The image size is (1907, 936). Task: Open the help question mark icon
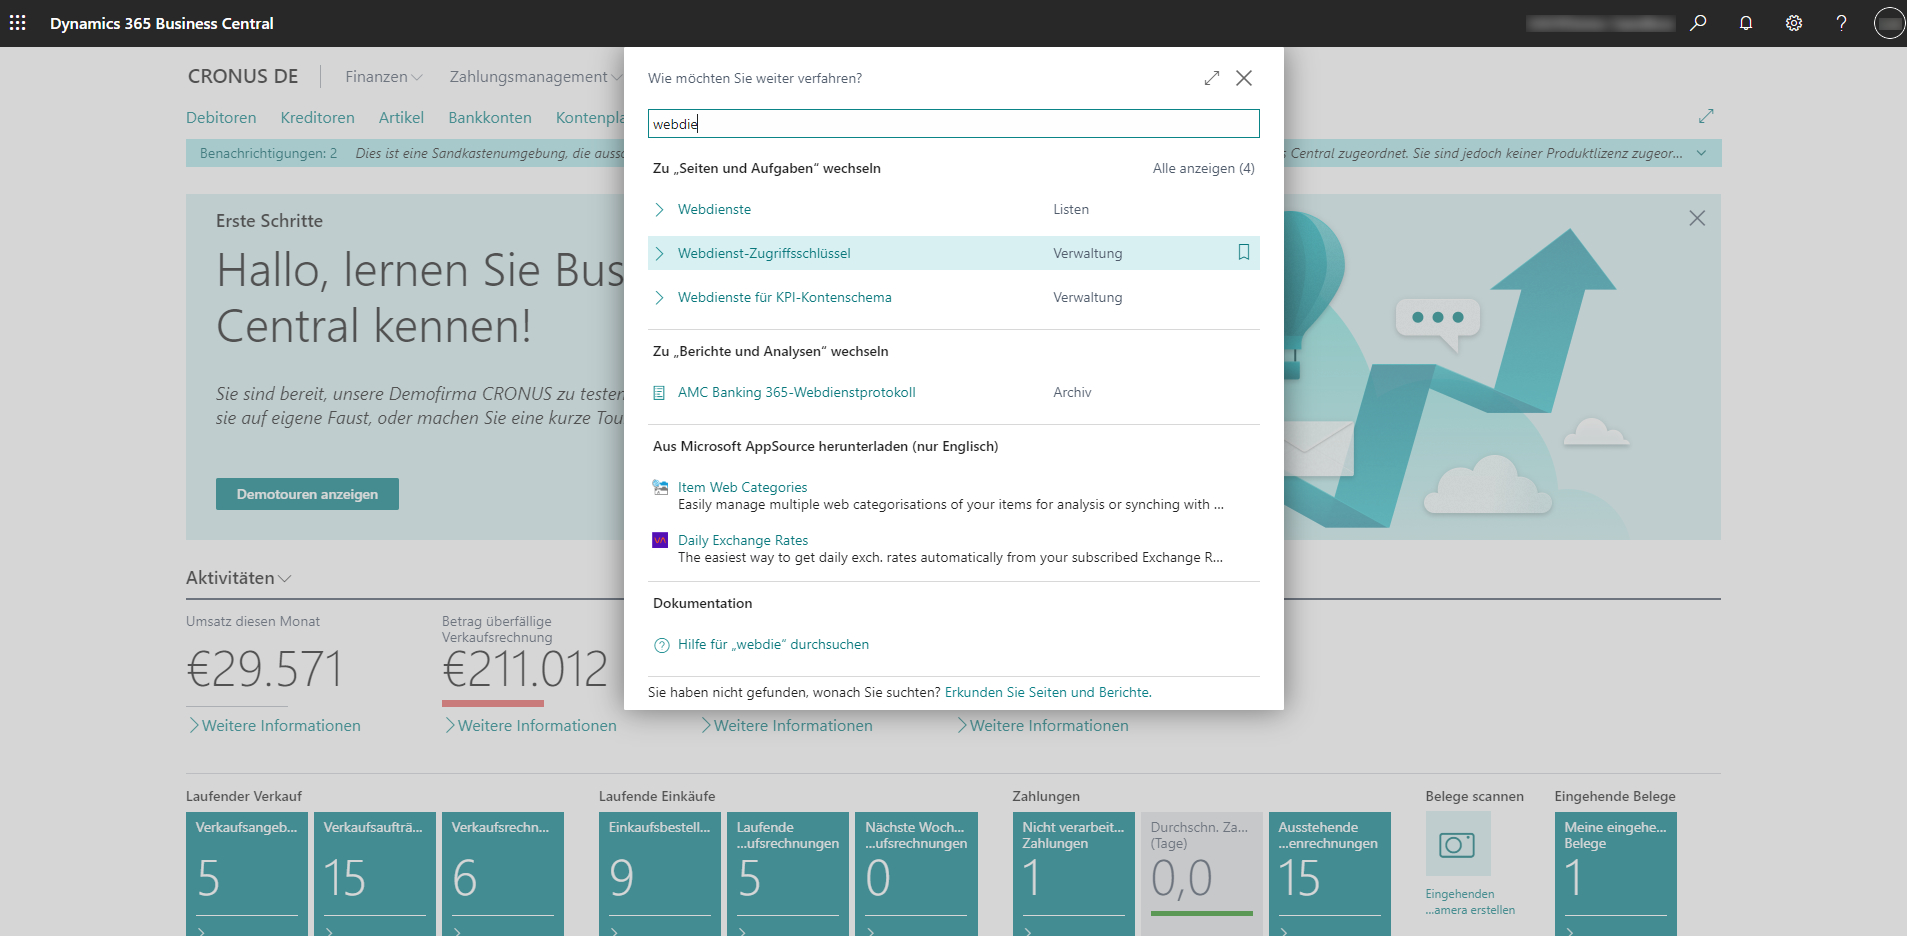pyautogui.click(x=1841, y=23)
